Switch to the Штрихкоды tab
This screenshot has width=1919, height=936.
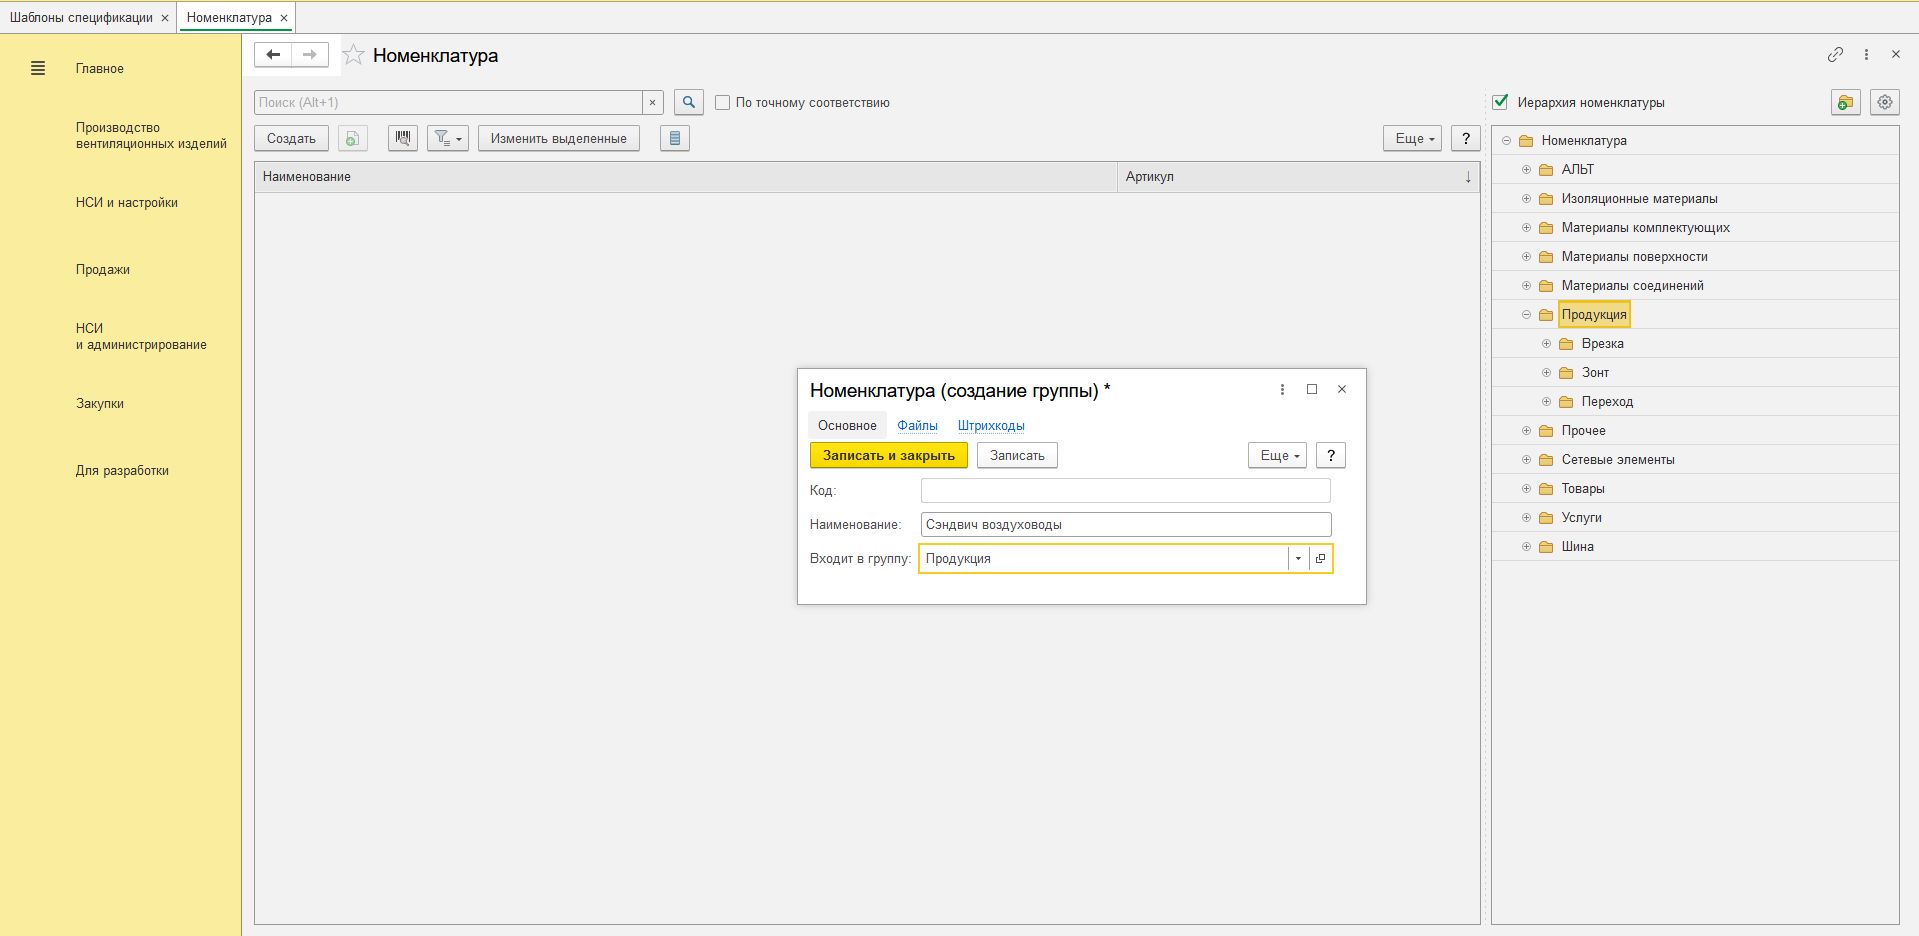tap(990, 426)
